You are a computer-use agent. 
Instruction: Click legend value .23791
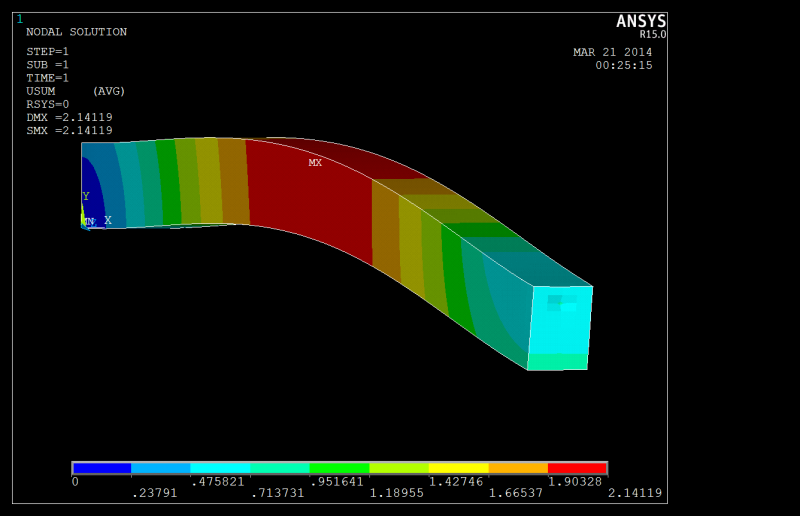155,494
